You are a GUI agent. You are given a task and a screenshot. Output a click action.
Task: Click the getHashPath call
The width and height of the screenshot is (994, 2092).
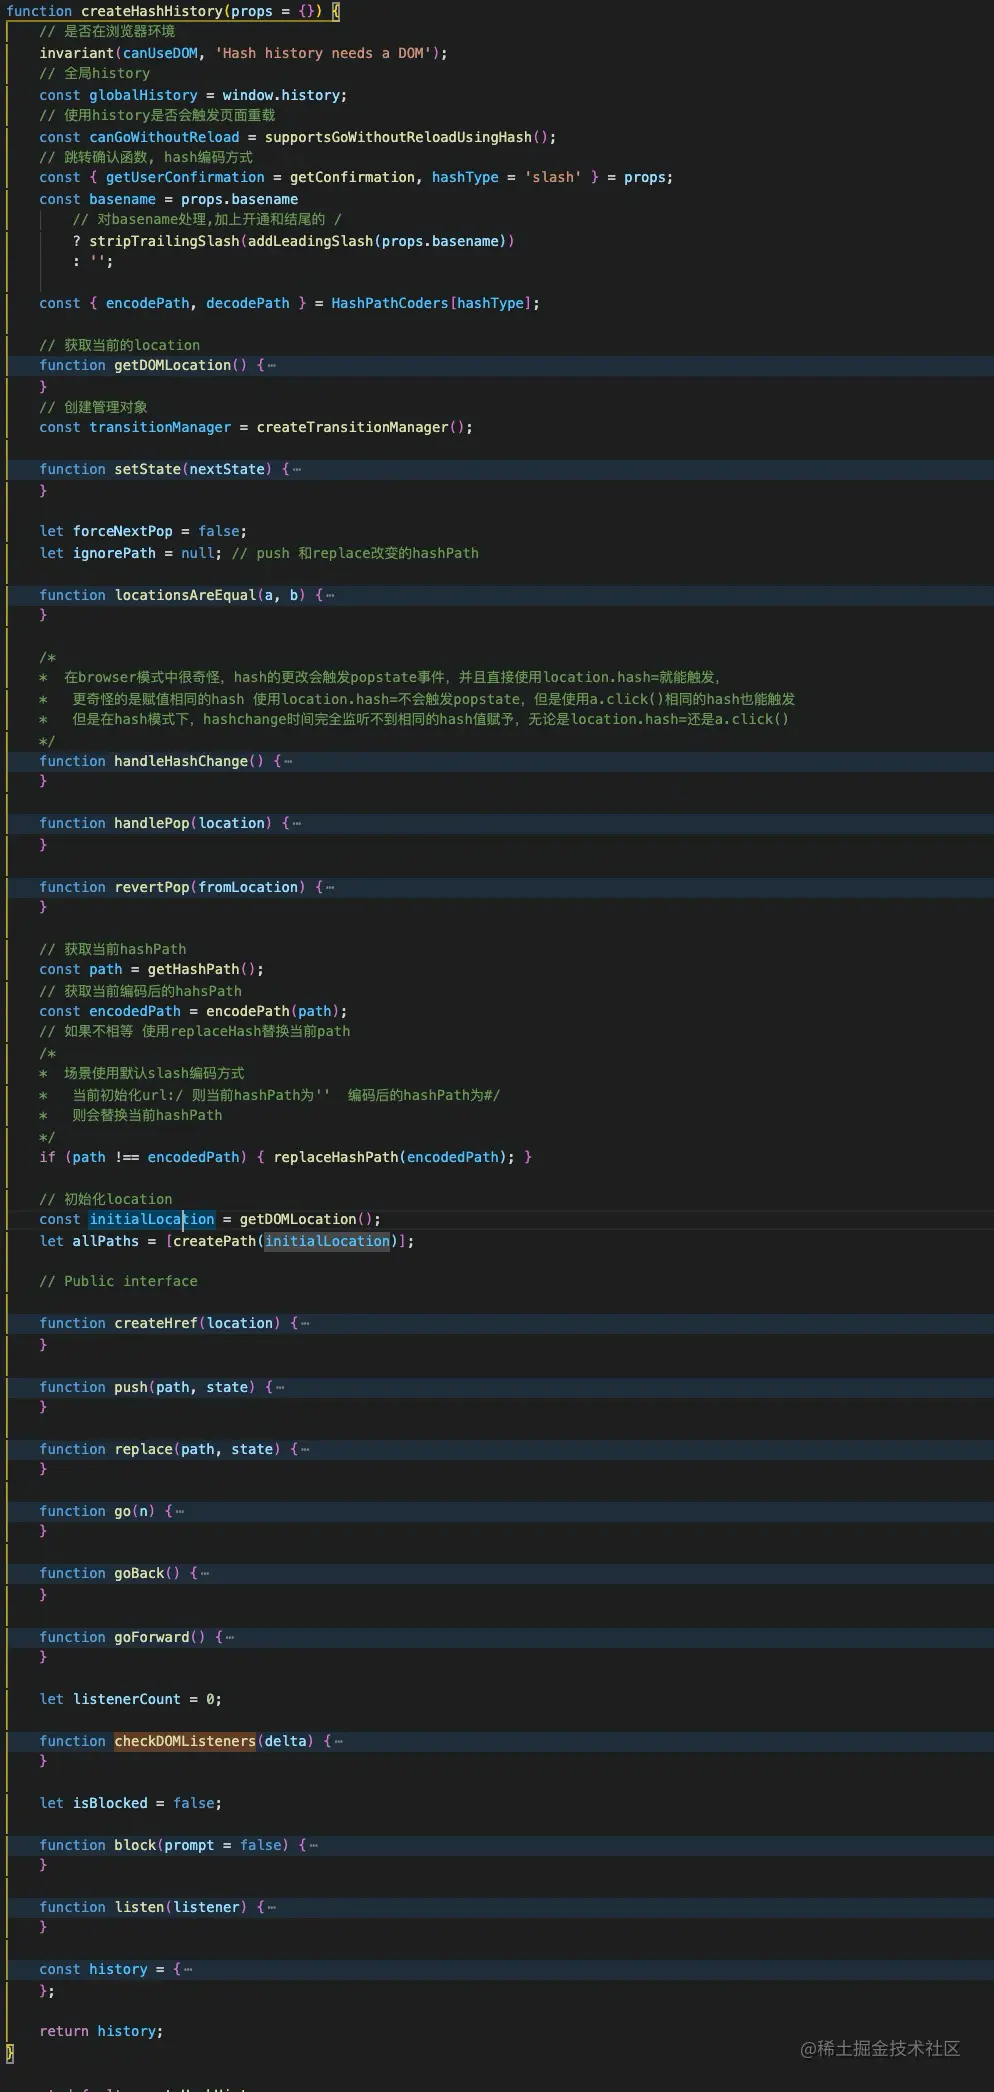[193, 969]
